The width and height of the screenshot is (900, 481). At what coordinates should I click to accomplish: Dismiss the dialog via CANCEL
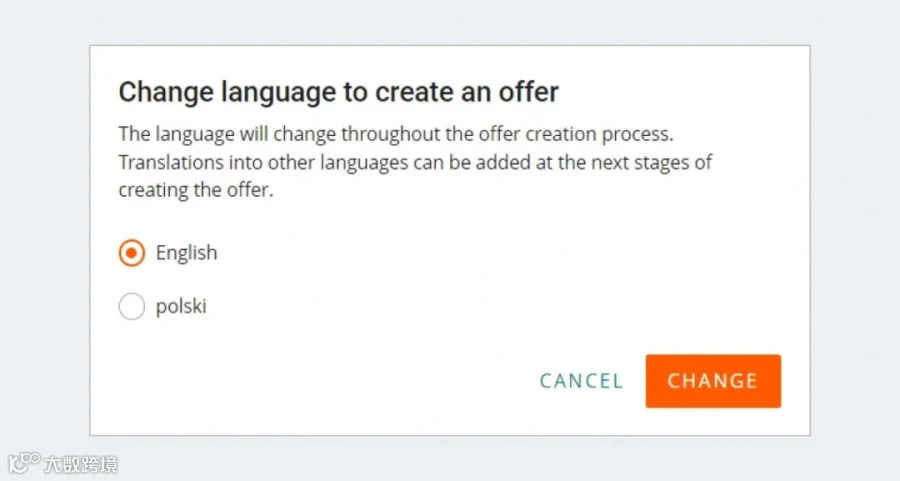point(581,381)
